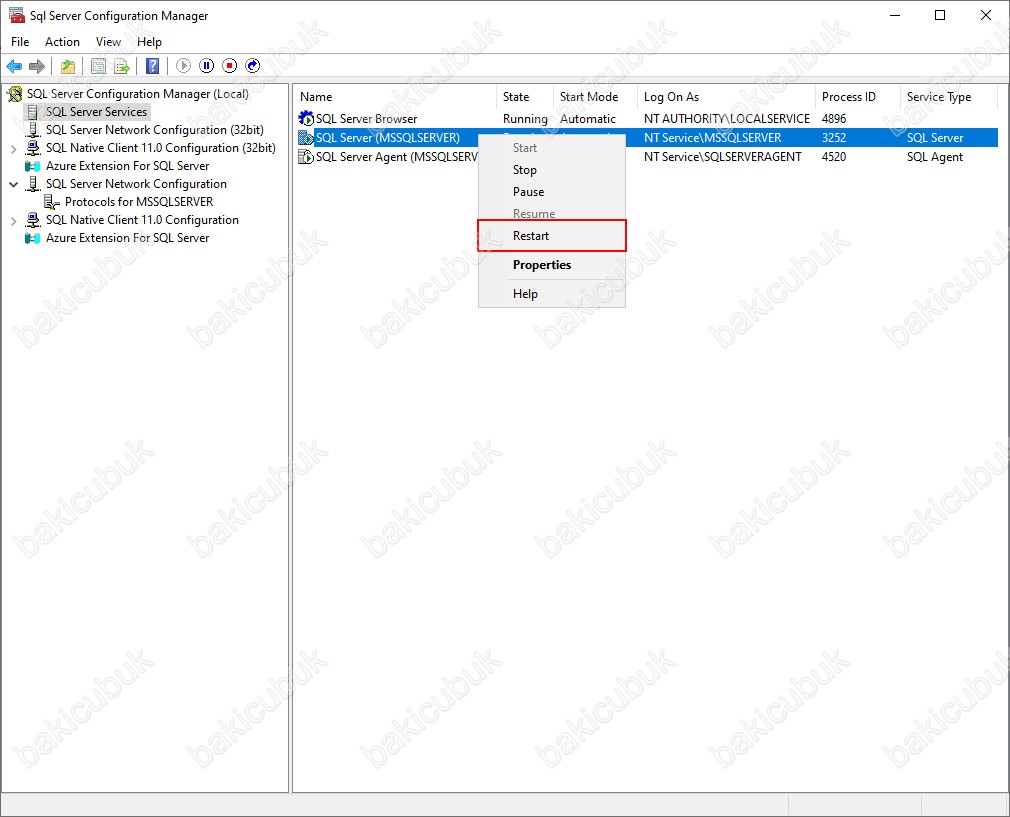Open the File menu
Viewport: 1010px width, 817px height.
coord(20,42)
